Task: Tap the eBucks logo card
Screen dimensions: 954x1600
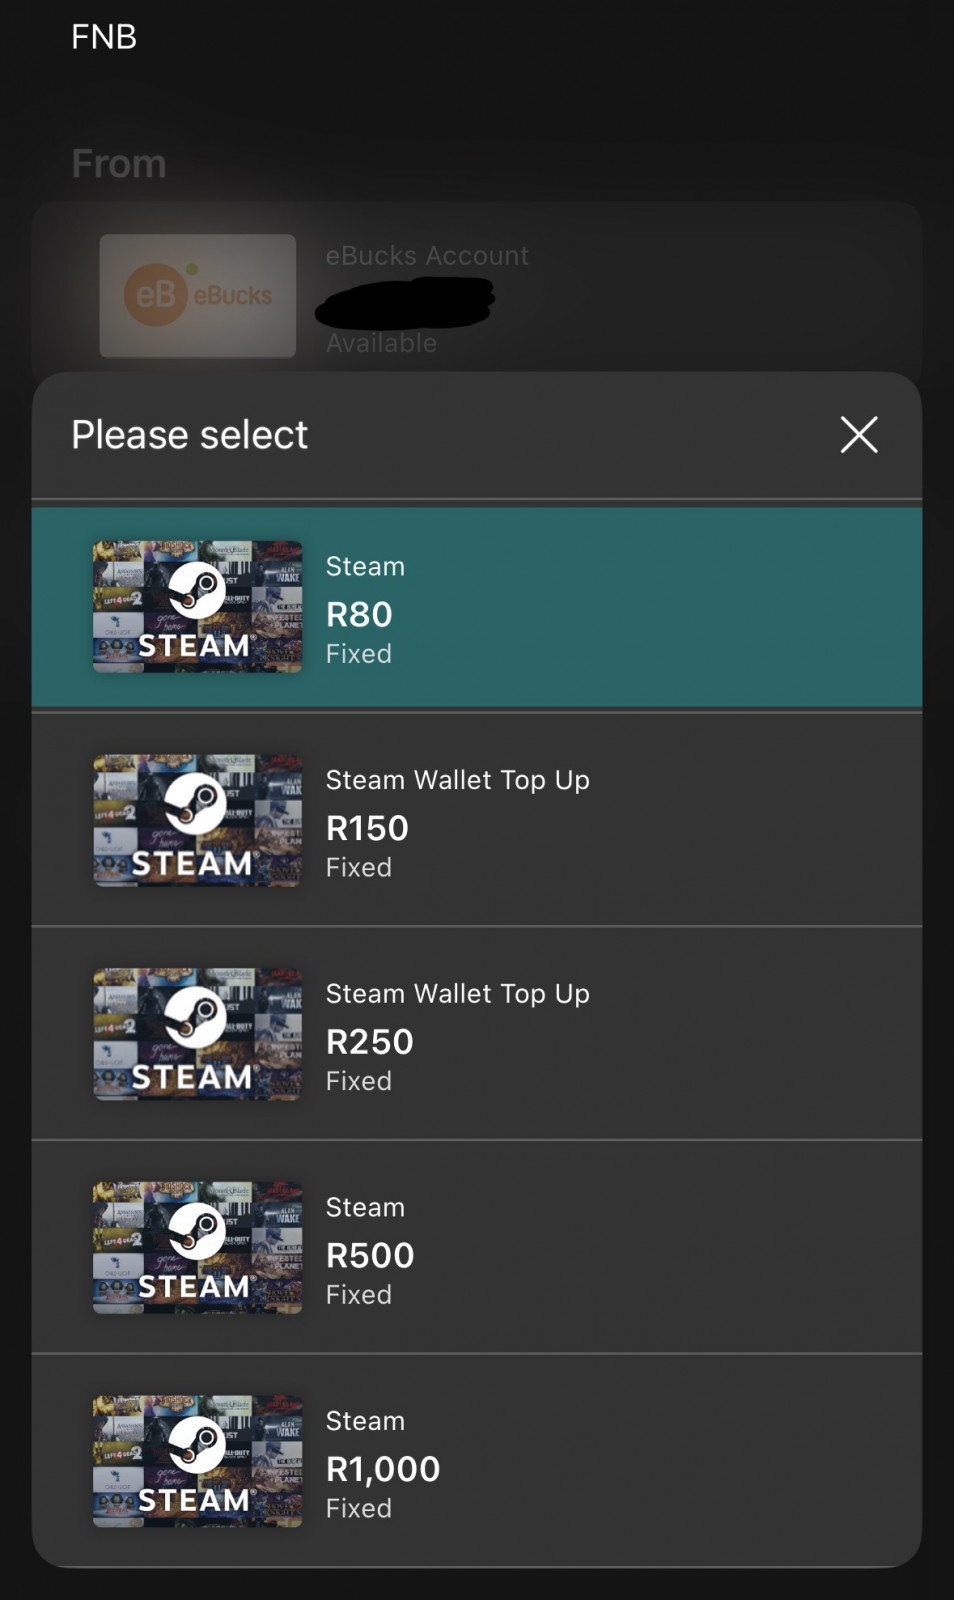Action: pyautogui.click(x=197, y=296)
